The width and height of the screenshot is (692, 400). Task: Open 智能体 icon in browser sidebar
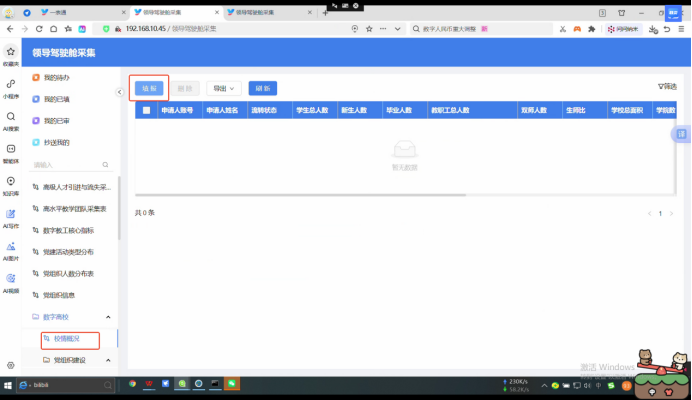pos(11,149)
